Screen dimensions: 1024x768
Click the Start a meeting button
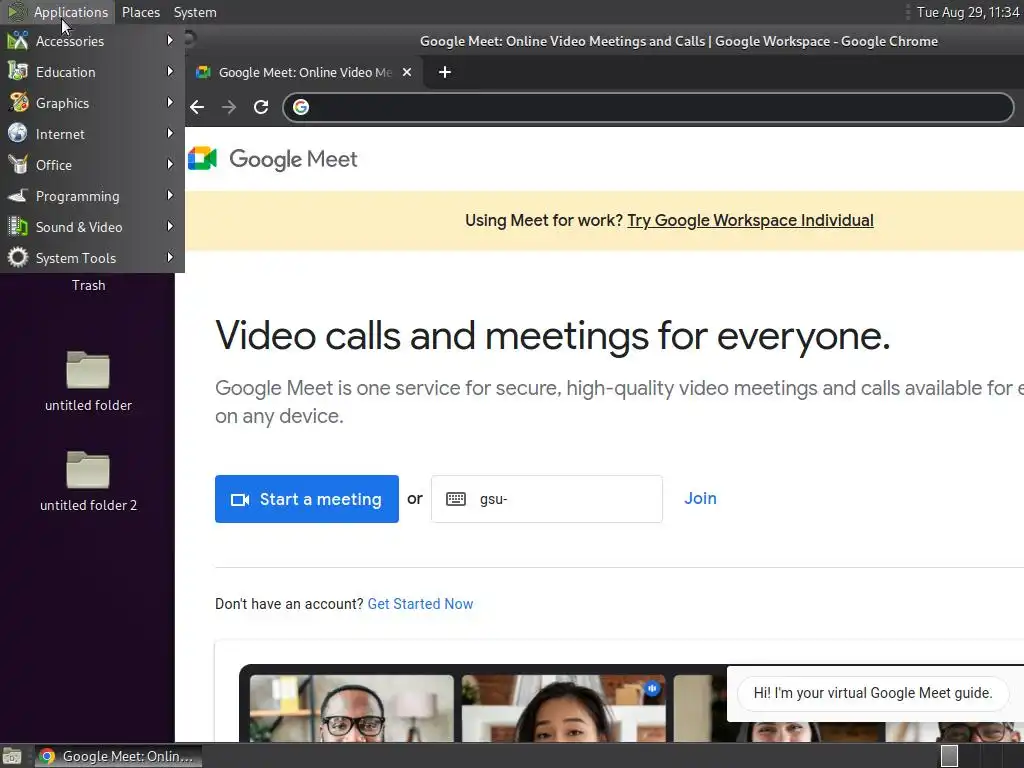click(x=307, y=499)
